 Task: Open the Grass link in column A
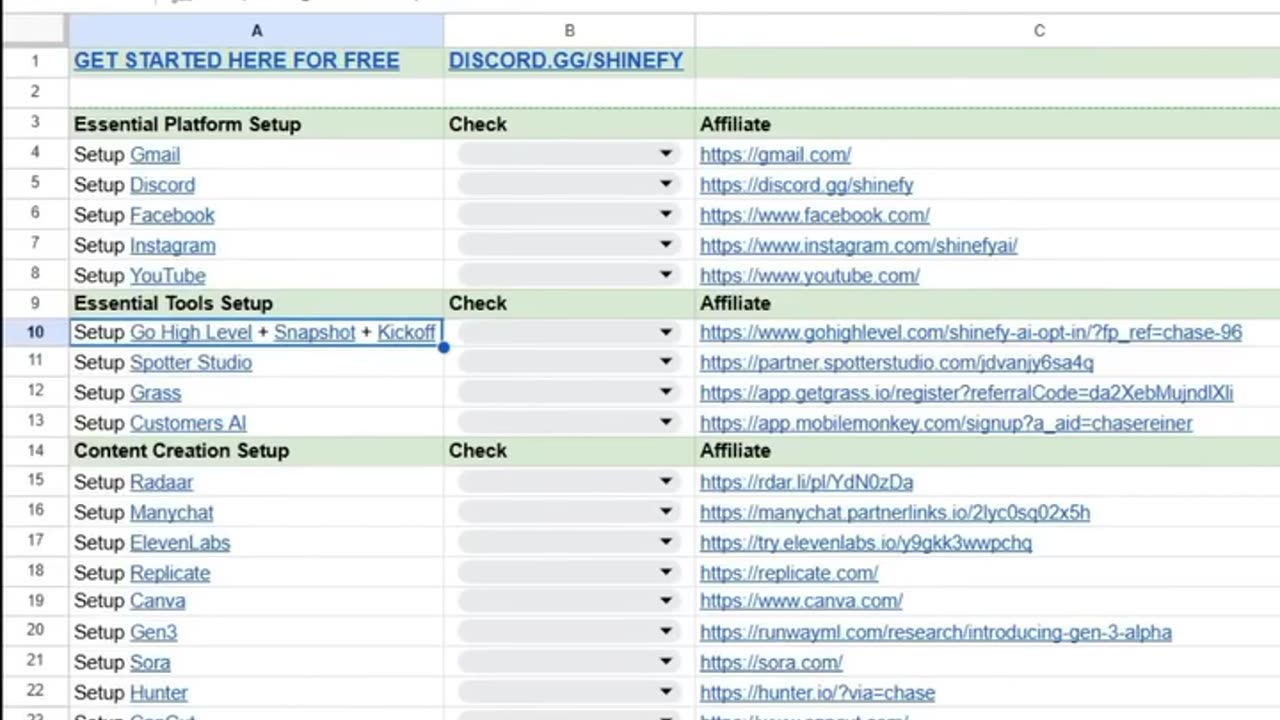(x=155, y=392)
